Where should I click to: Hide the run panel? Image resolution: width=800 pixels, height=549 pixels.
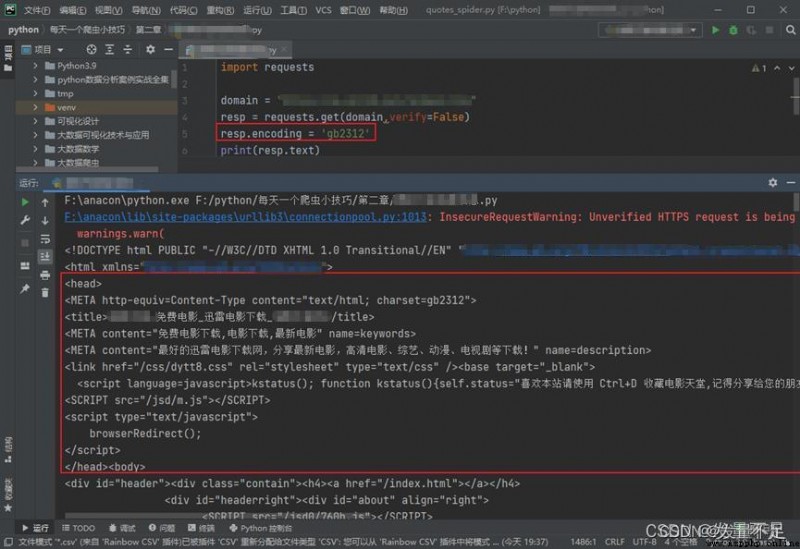point(790,183)
